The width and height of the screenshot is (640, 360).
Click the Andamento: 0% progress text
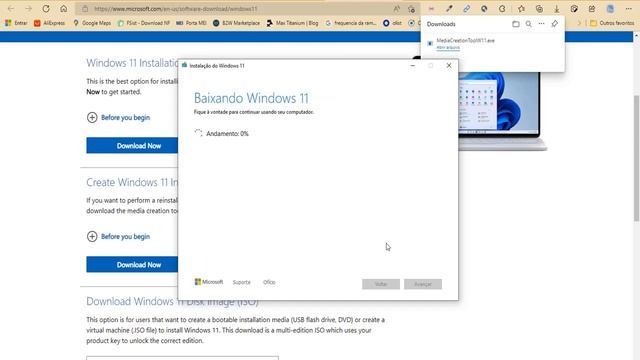[x=227, y=134]
